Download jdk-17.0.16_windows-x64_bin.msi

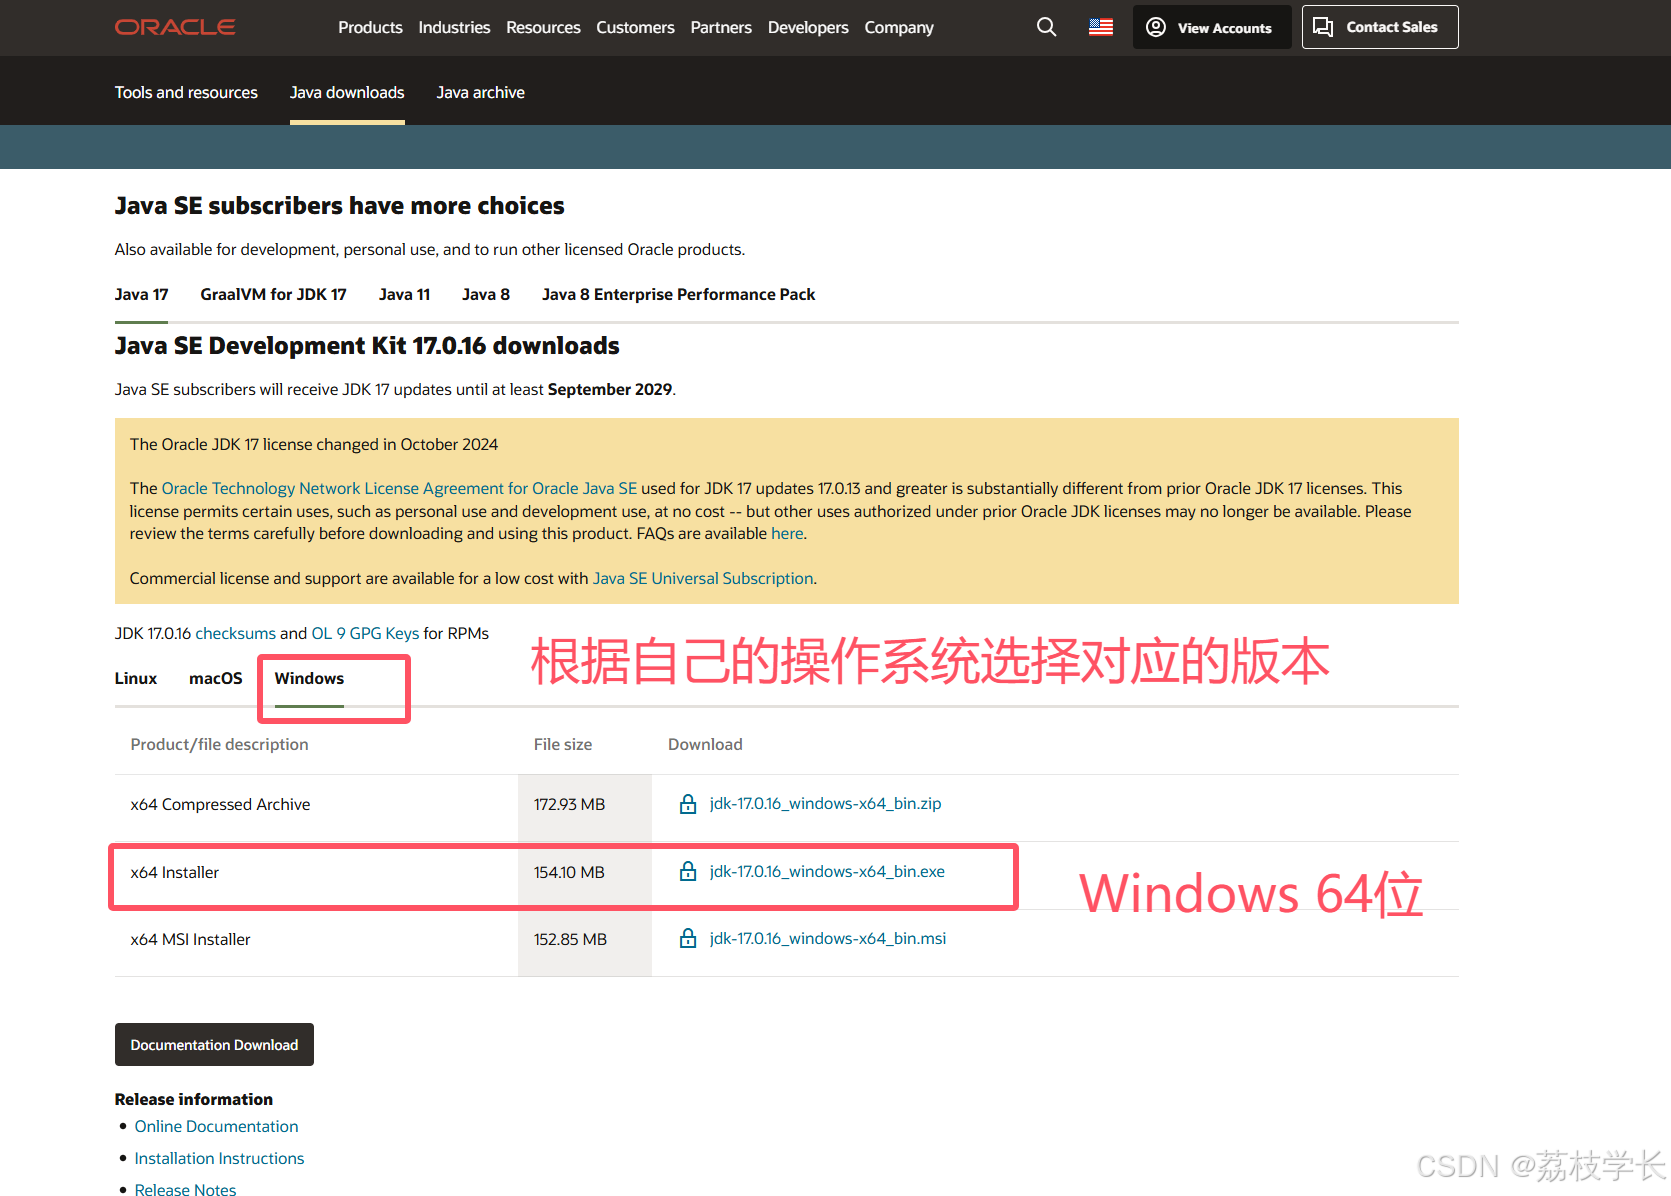pyautogui.click(x=828, y=938)
